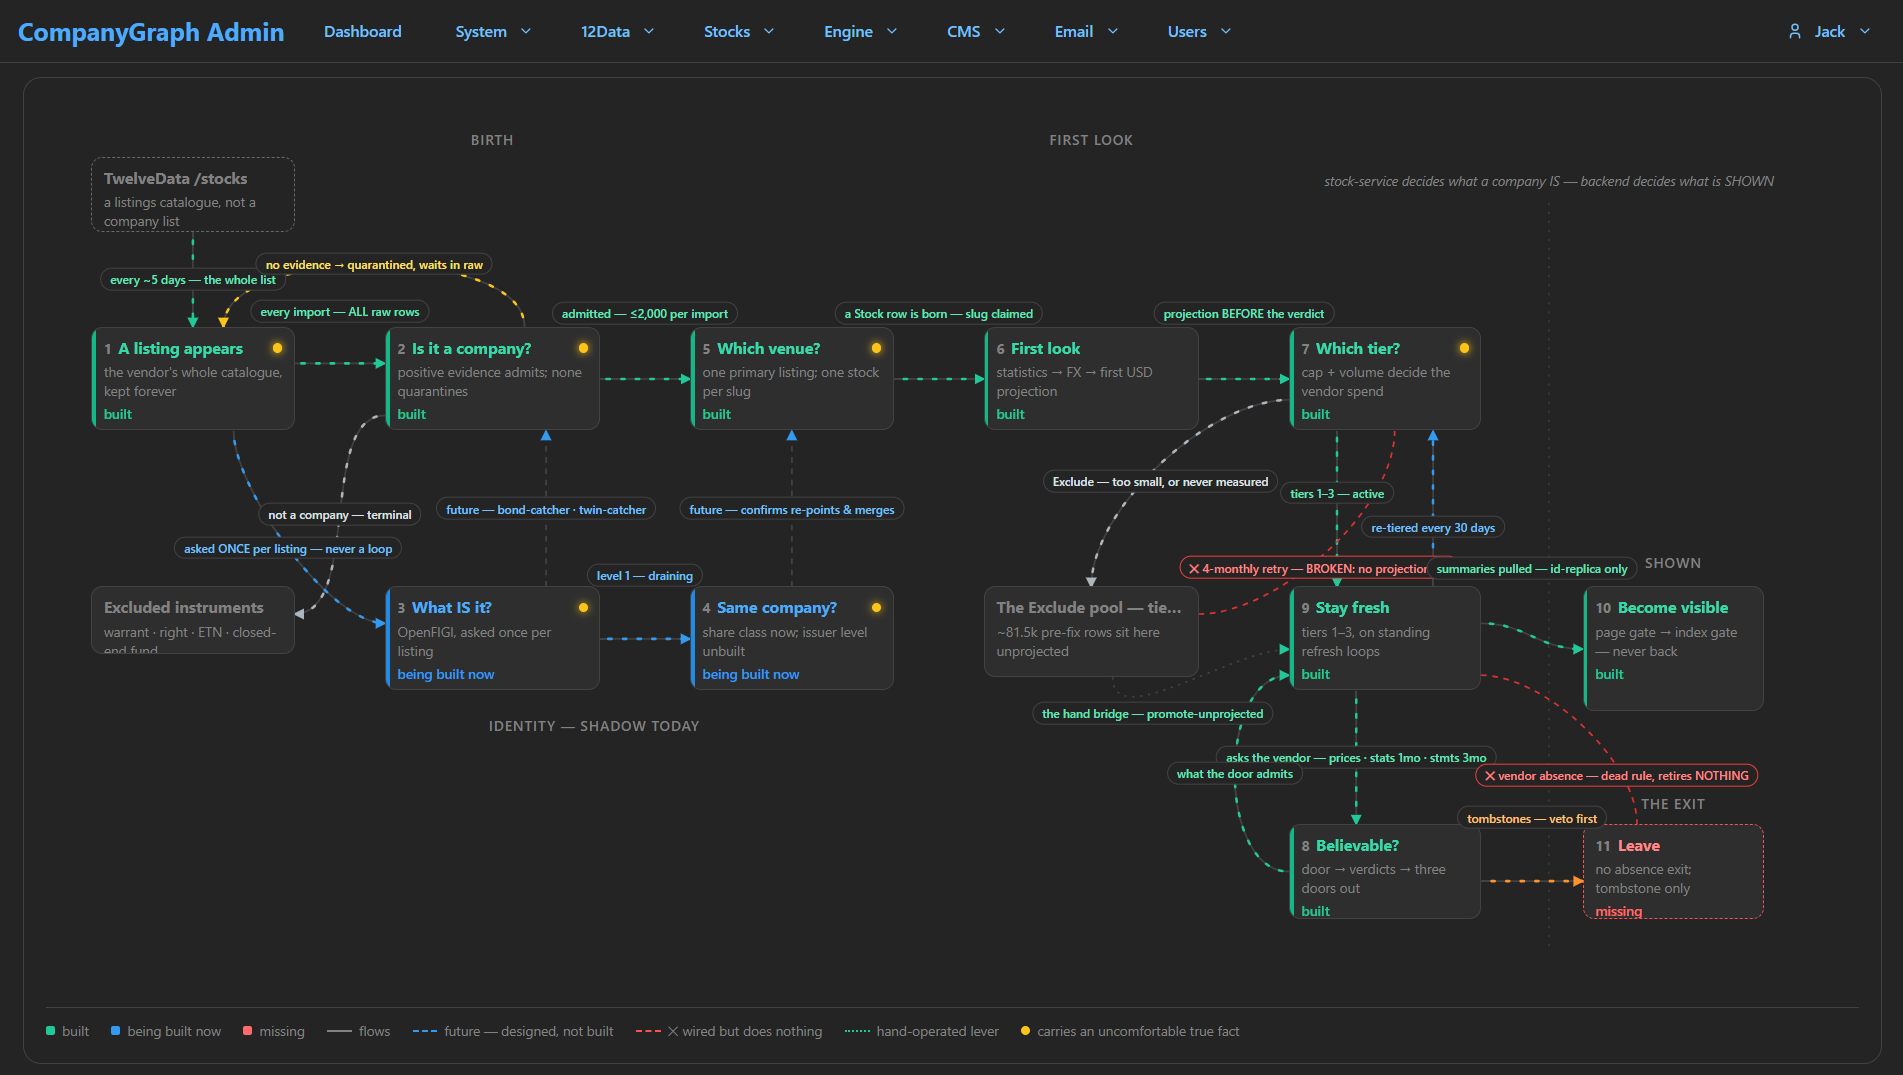This screenshot has width=1903, height=1075.
Task: Click the 'tiers 1–3 — active' label
Action: tap(1337, 494)
